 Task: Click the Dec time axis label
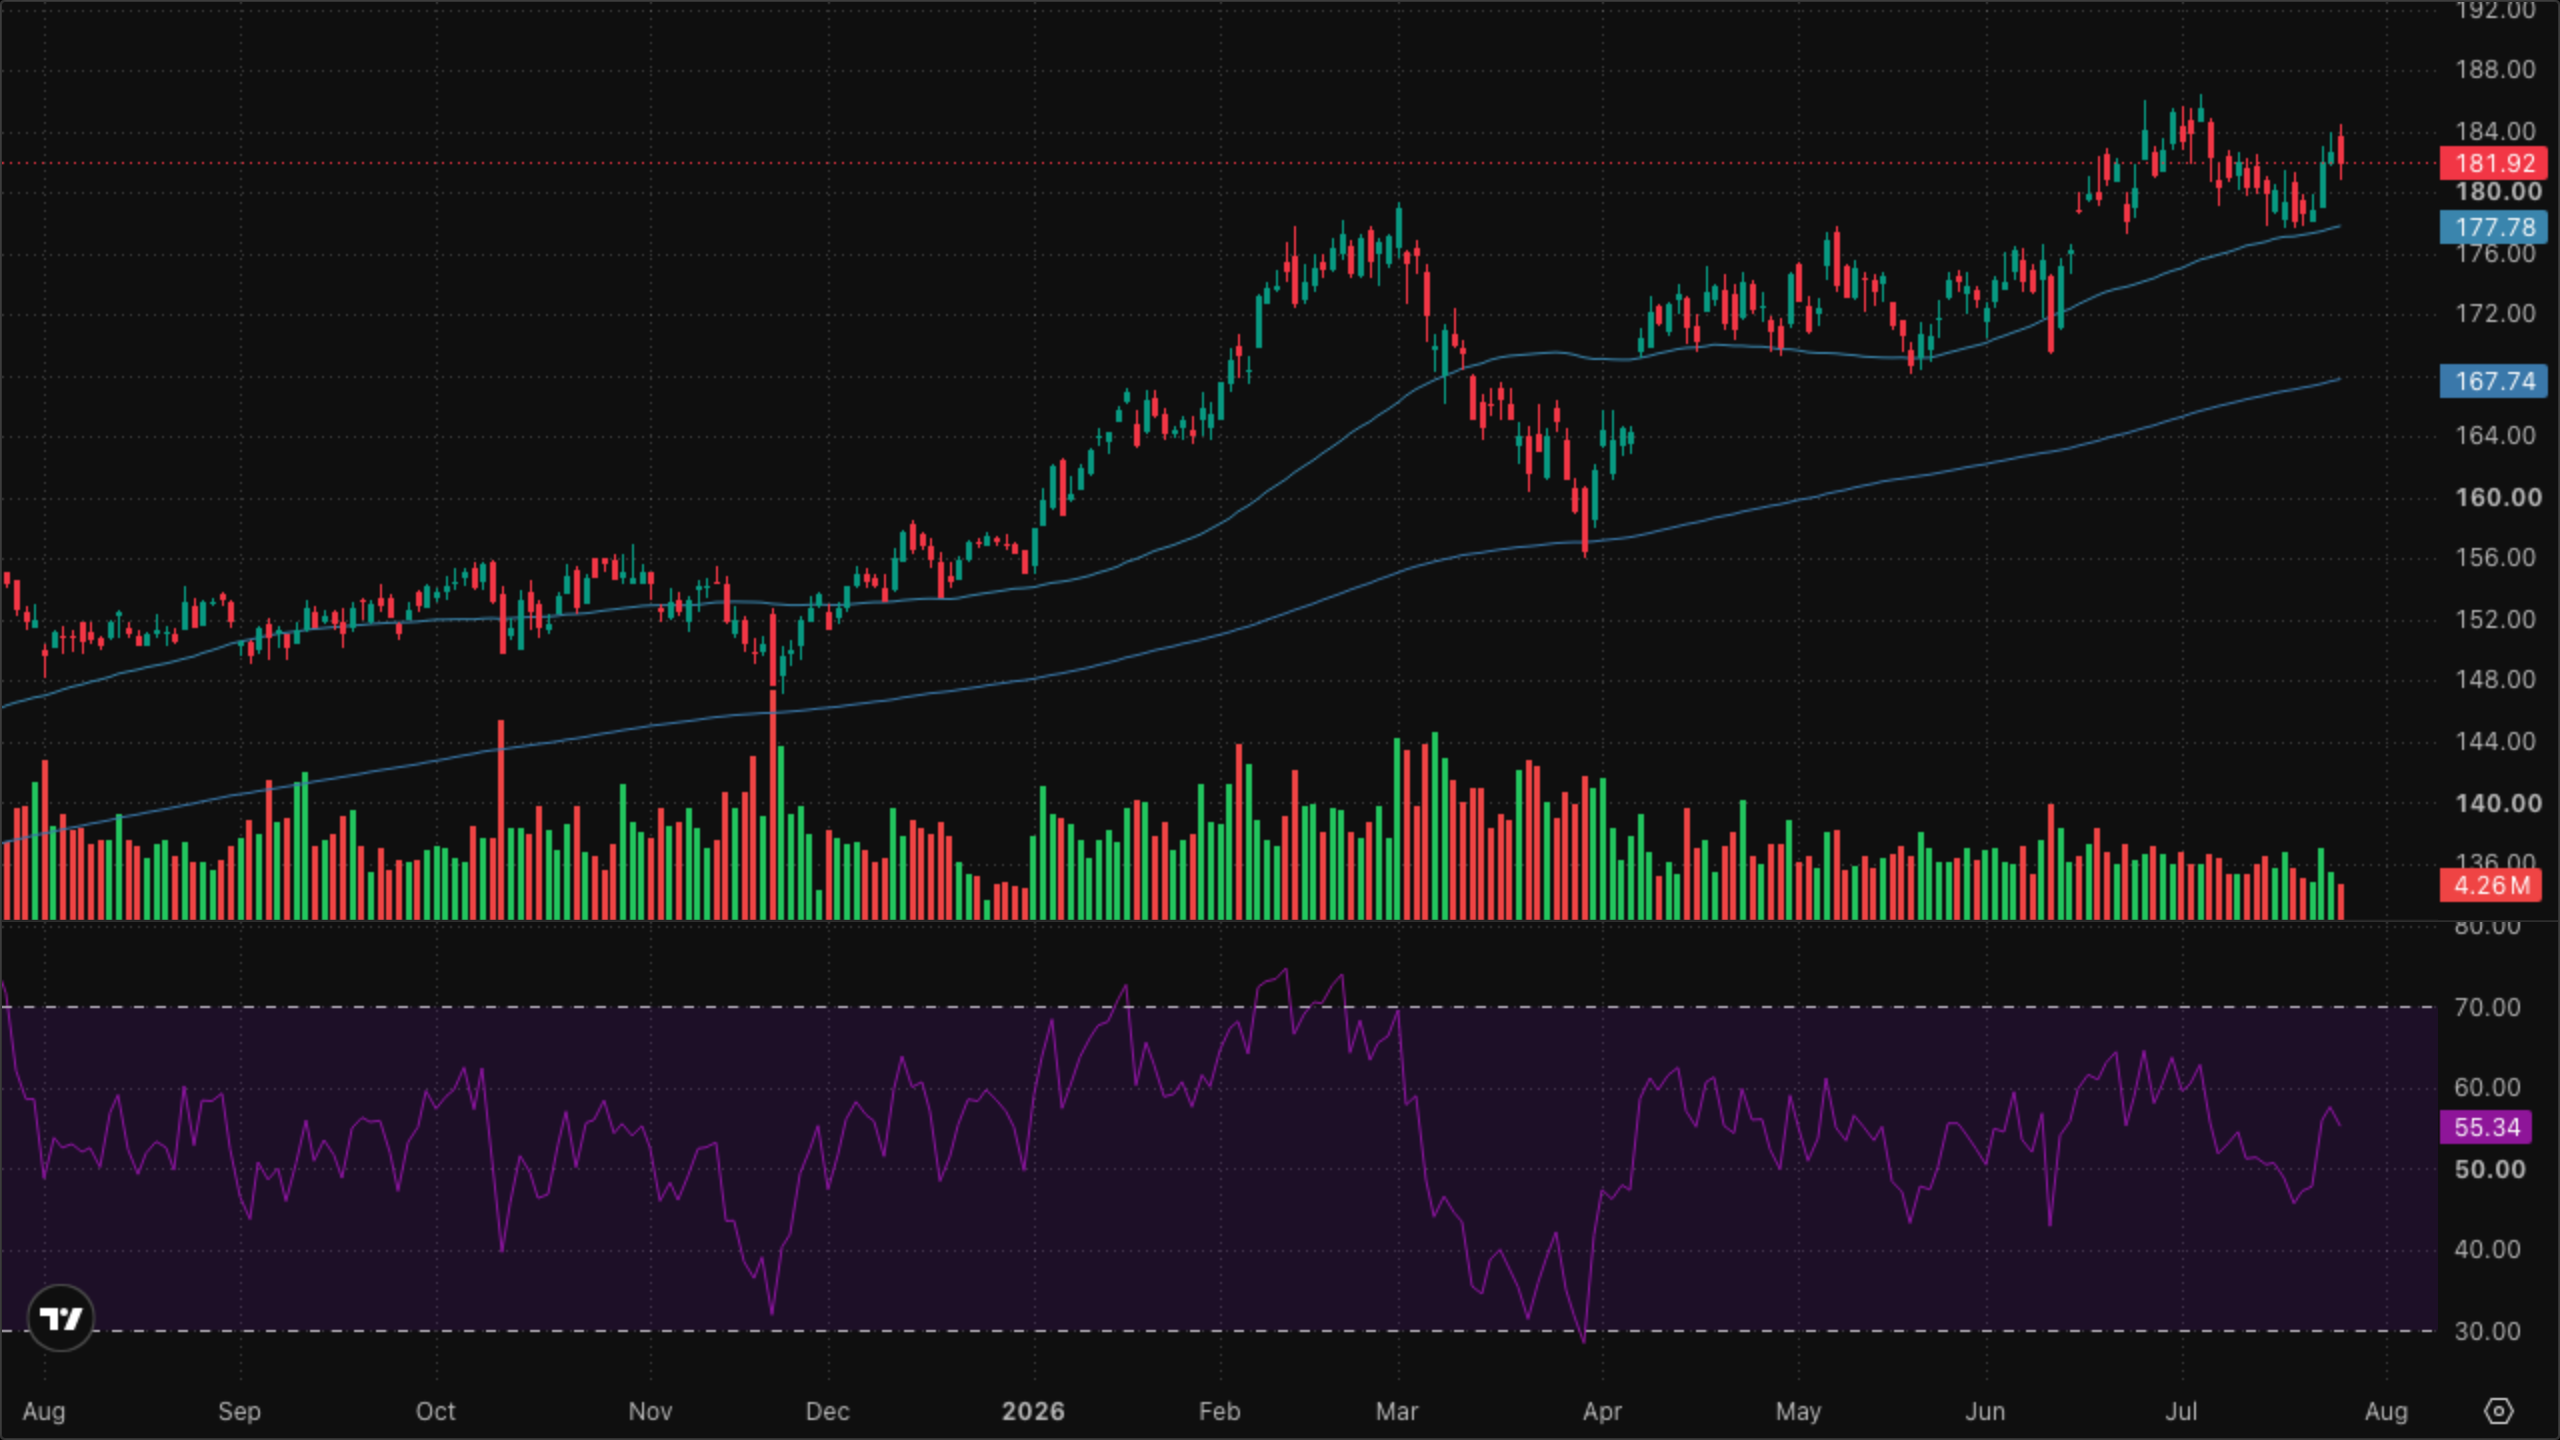pyautogui.click(x=828, y=1411)
